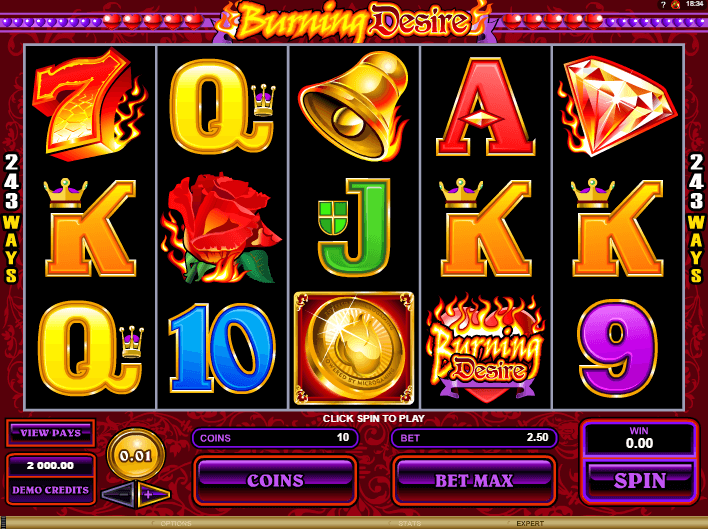Open the Options menu
This screenshot has height=529, width=708.
click(x=176, y=524)
